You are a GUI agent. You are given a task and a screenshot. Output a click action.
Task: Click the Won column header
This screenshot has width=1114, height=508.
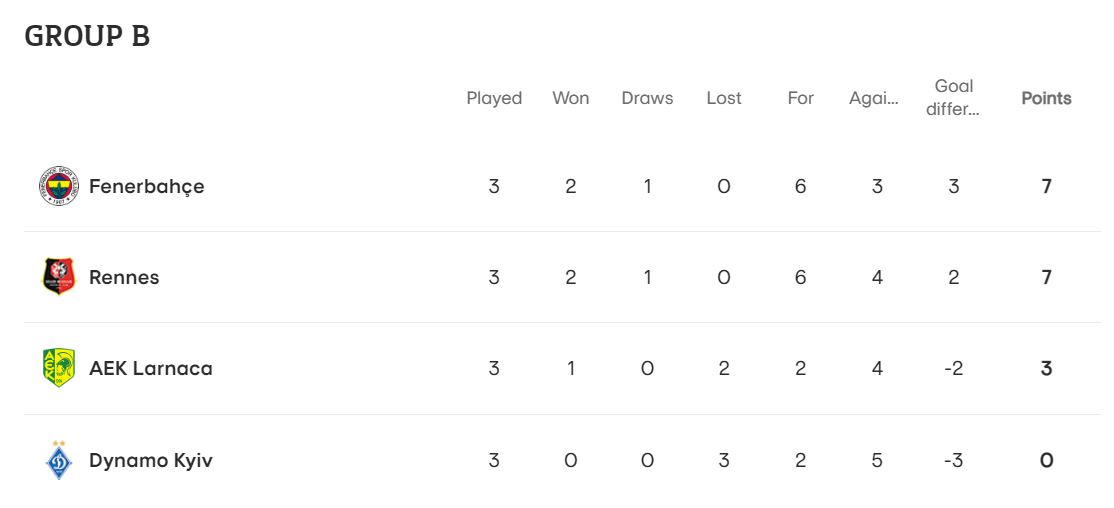tap(570, 98)
